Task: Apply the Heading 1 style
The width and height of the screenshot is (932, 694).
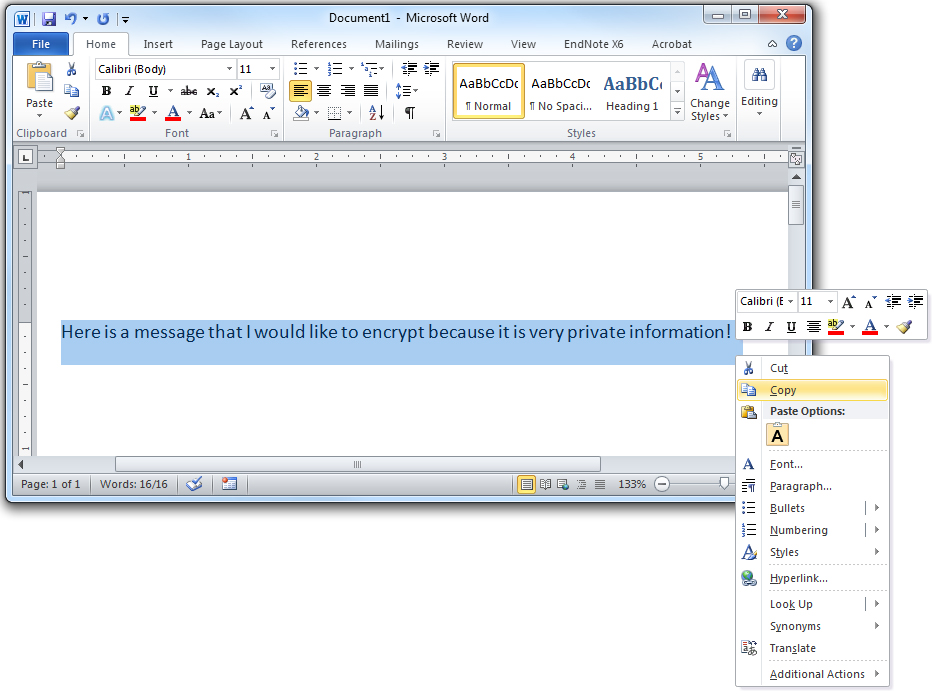Action: 632,92
